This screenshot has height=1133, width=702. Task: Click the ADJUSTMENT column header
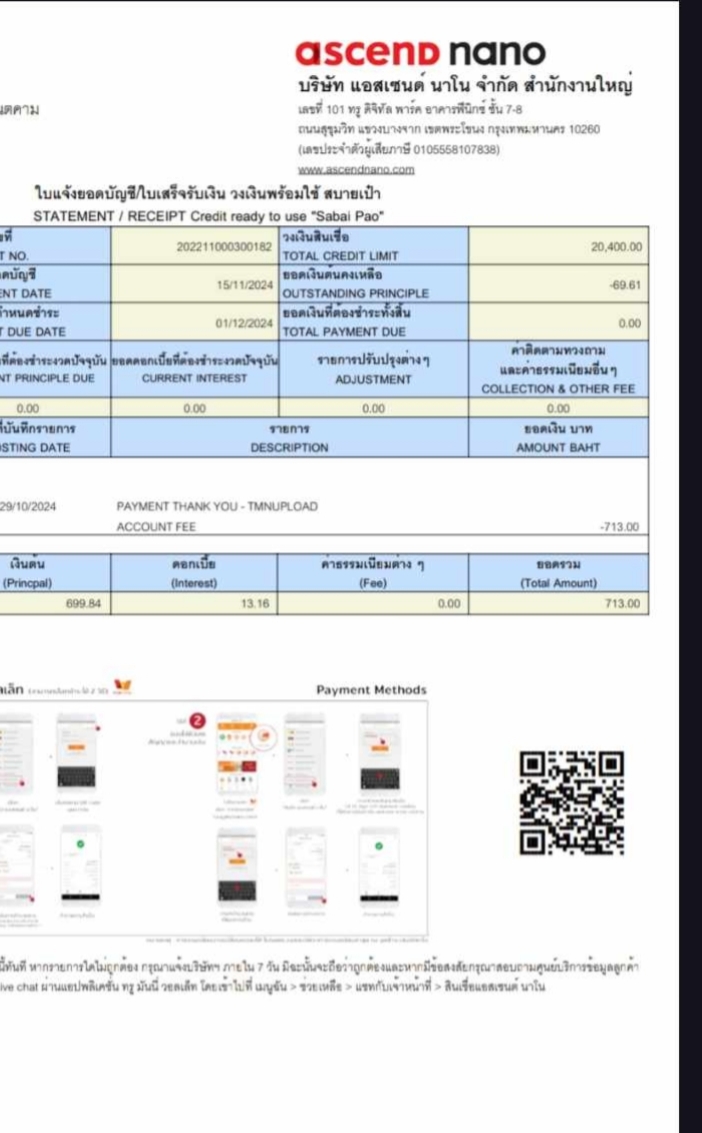[x=373, y=379]
